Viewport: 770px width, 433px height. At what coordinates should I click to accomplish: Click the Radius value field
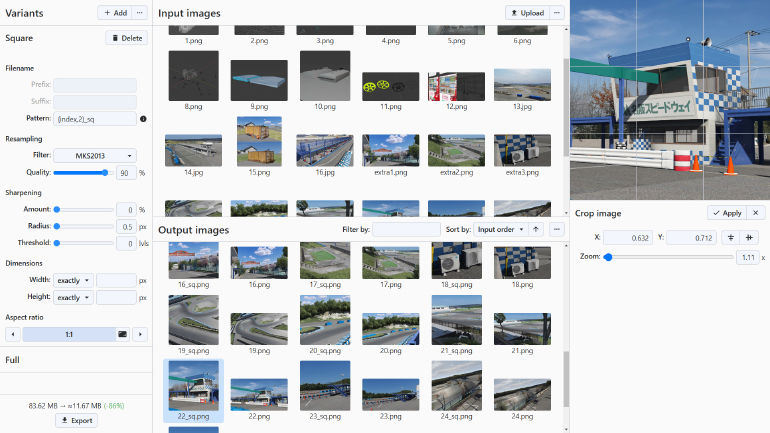pos(126,226)
